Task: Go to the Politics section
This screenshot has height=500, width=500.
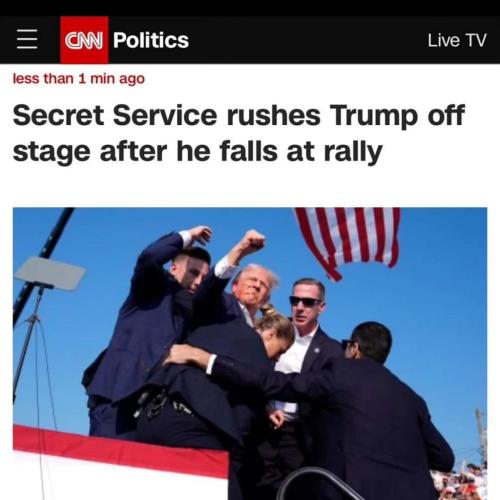Action: (x=151, y=40)
